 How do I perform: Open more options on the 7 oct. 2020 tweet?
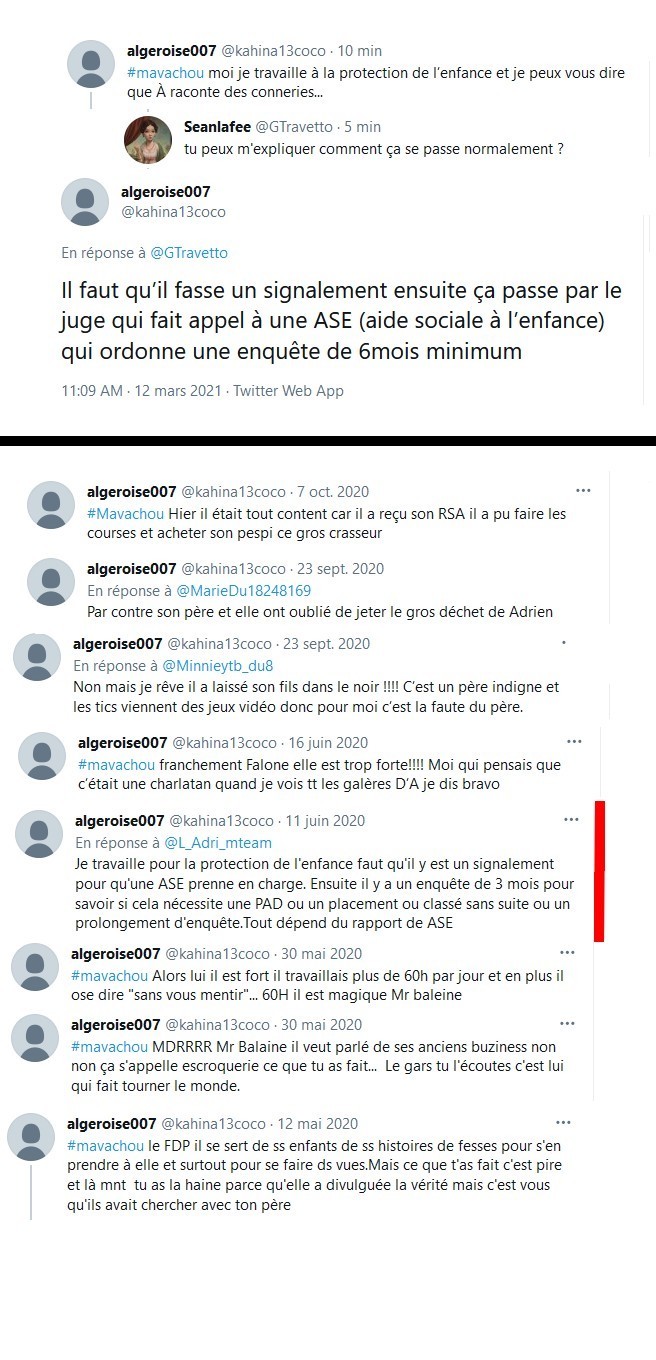tap(583, 491)
